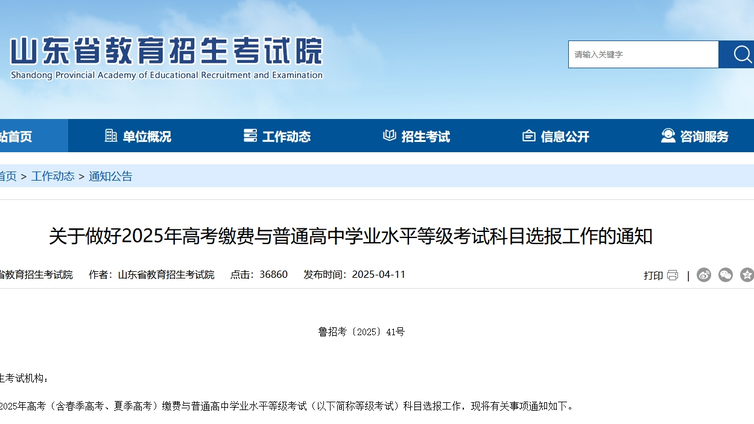Click the 工作动态 breadcrumb link

coord(53,176)
